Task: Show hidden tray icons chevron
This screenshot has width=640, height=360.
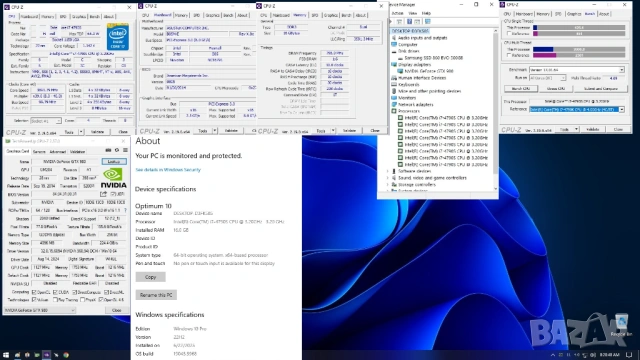Action: [x=553, y=355]
